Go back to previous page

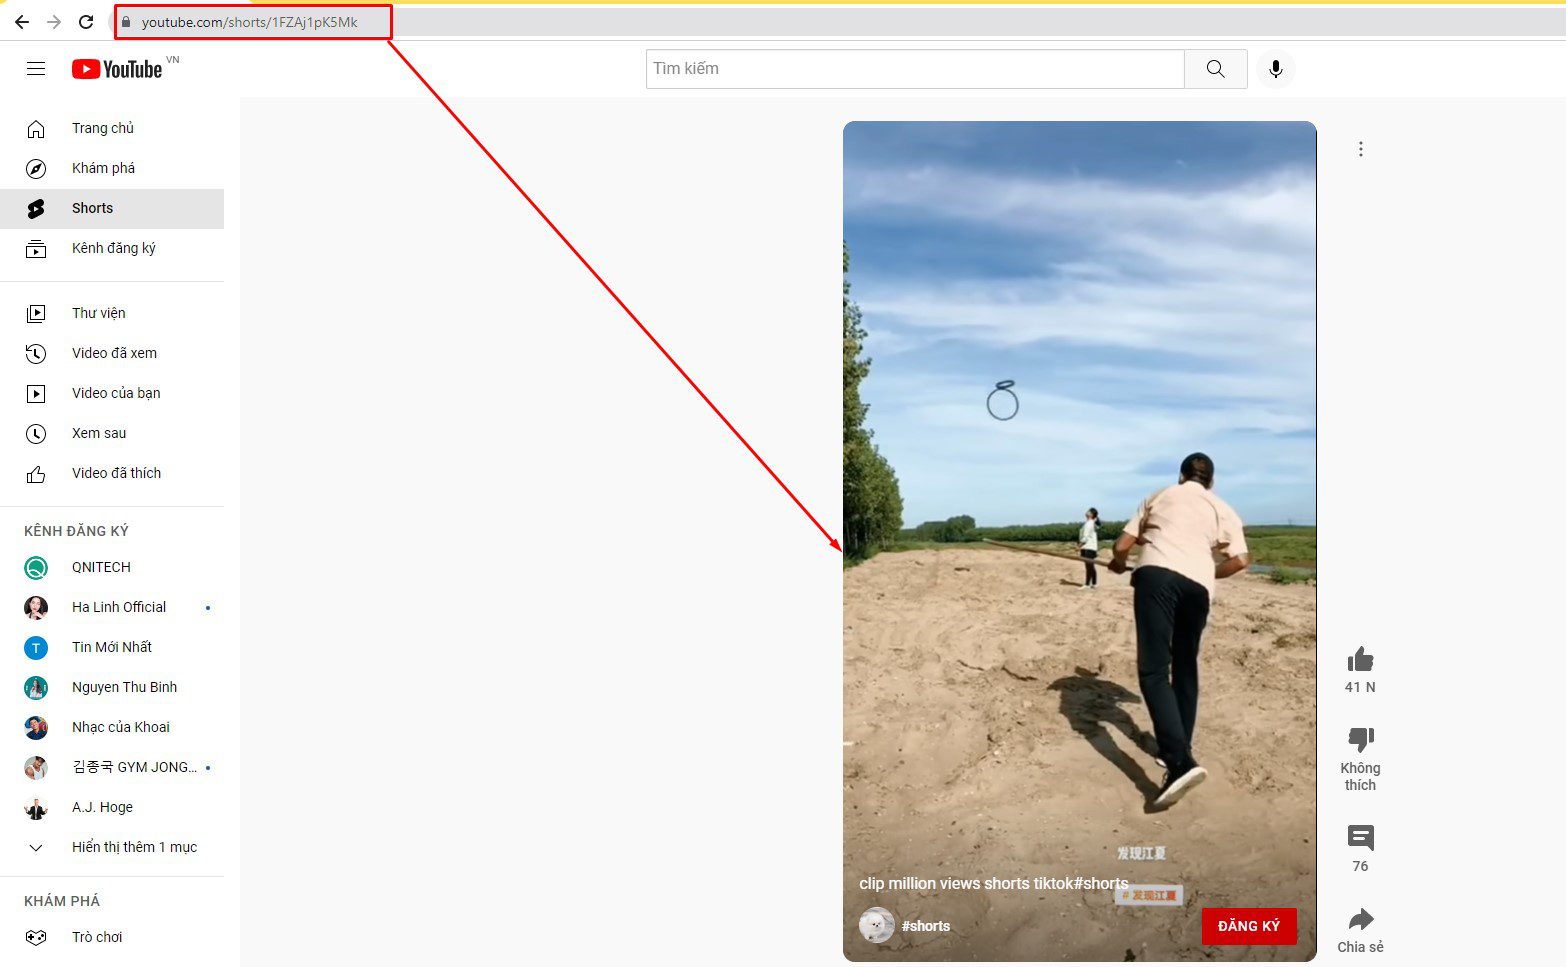(x=22, y=22)
